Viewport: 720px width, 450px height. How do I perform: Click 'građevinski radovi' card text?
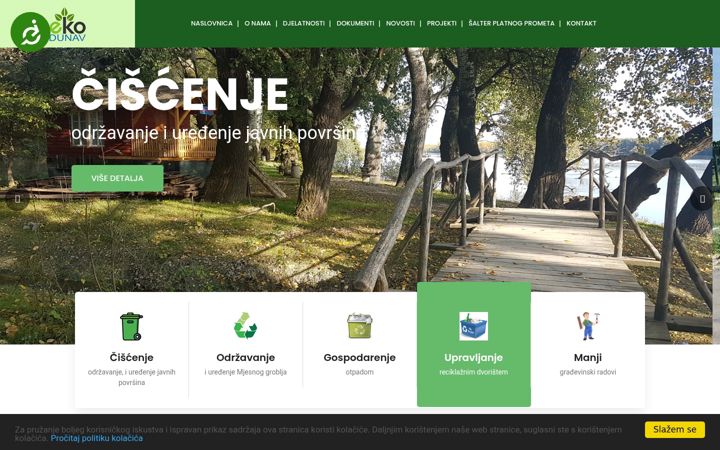point(588,372)
